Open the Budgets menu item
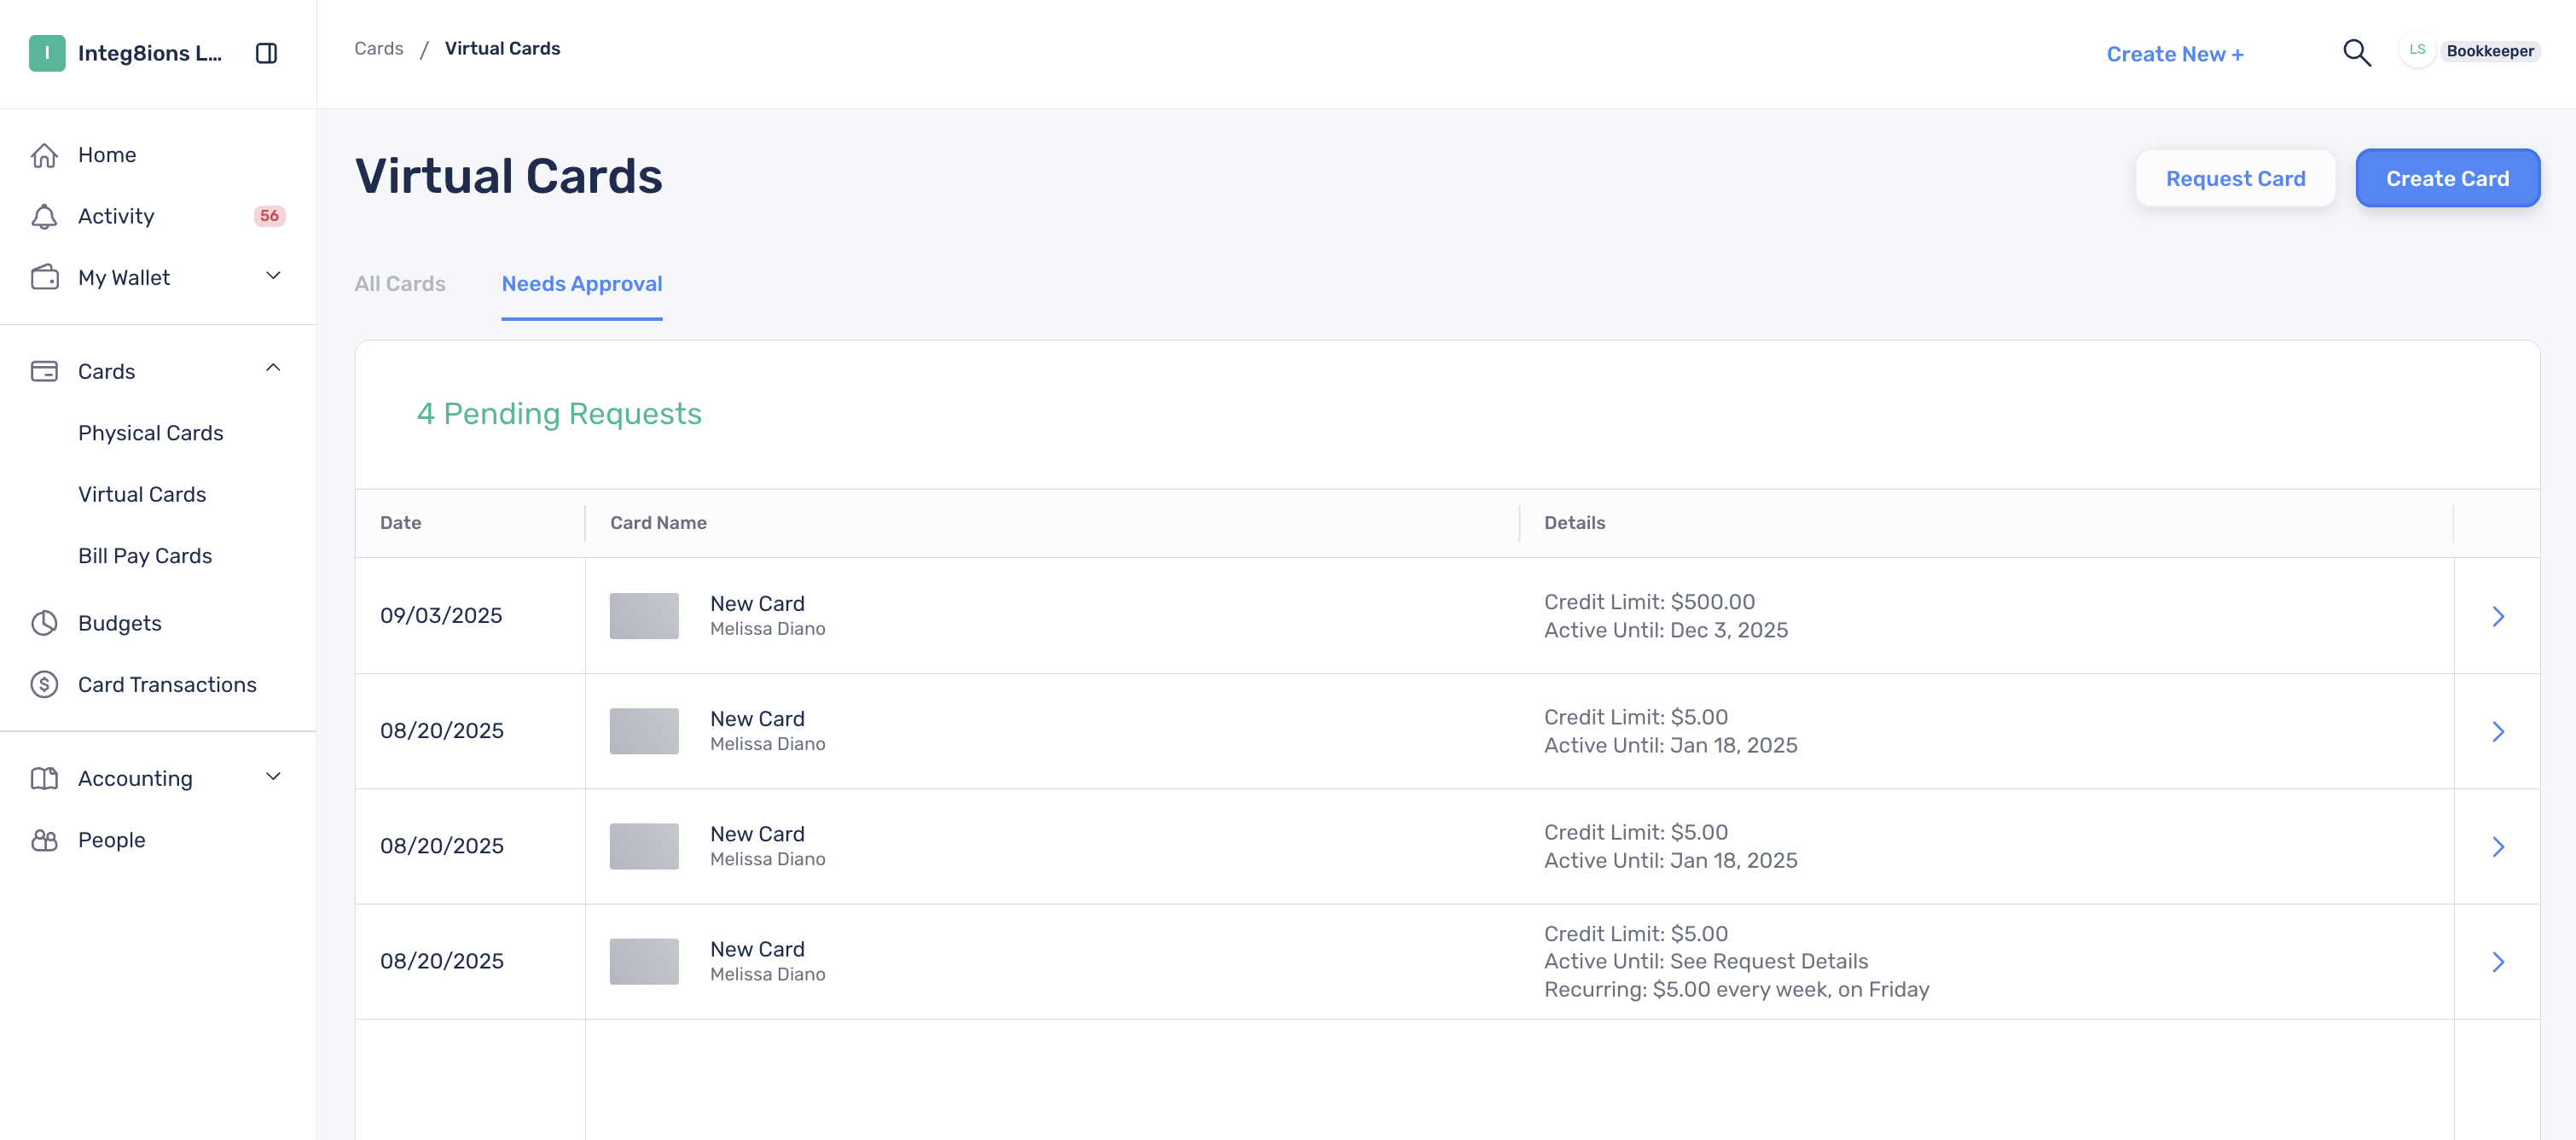 point(120,623)
